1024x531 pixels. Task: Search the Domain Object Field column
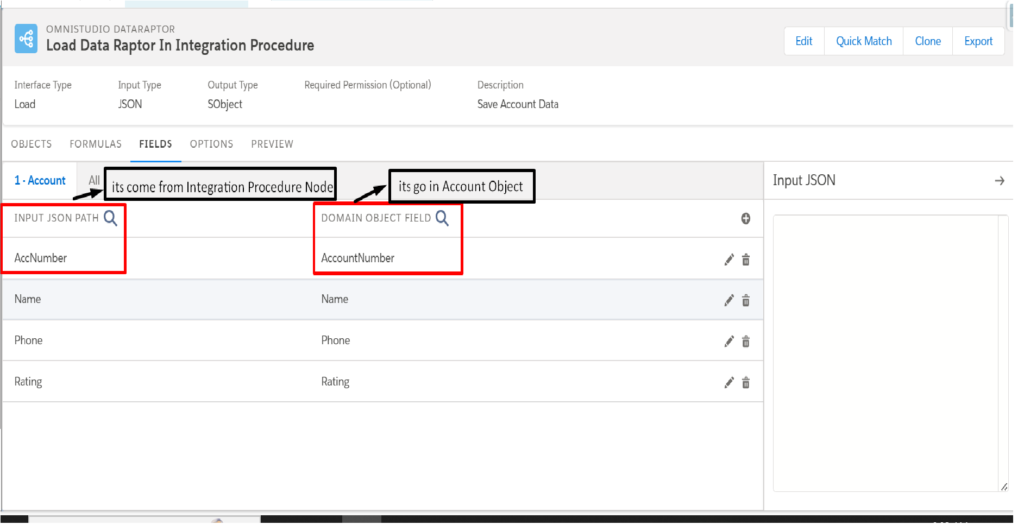point(442,217)
